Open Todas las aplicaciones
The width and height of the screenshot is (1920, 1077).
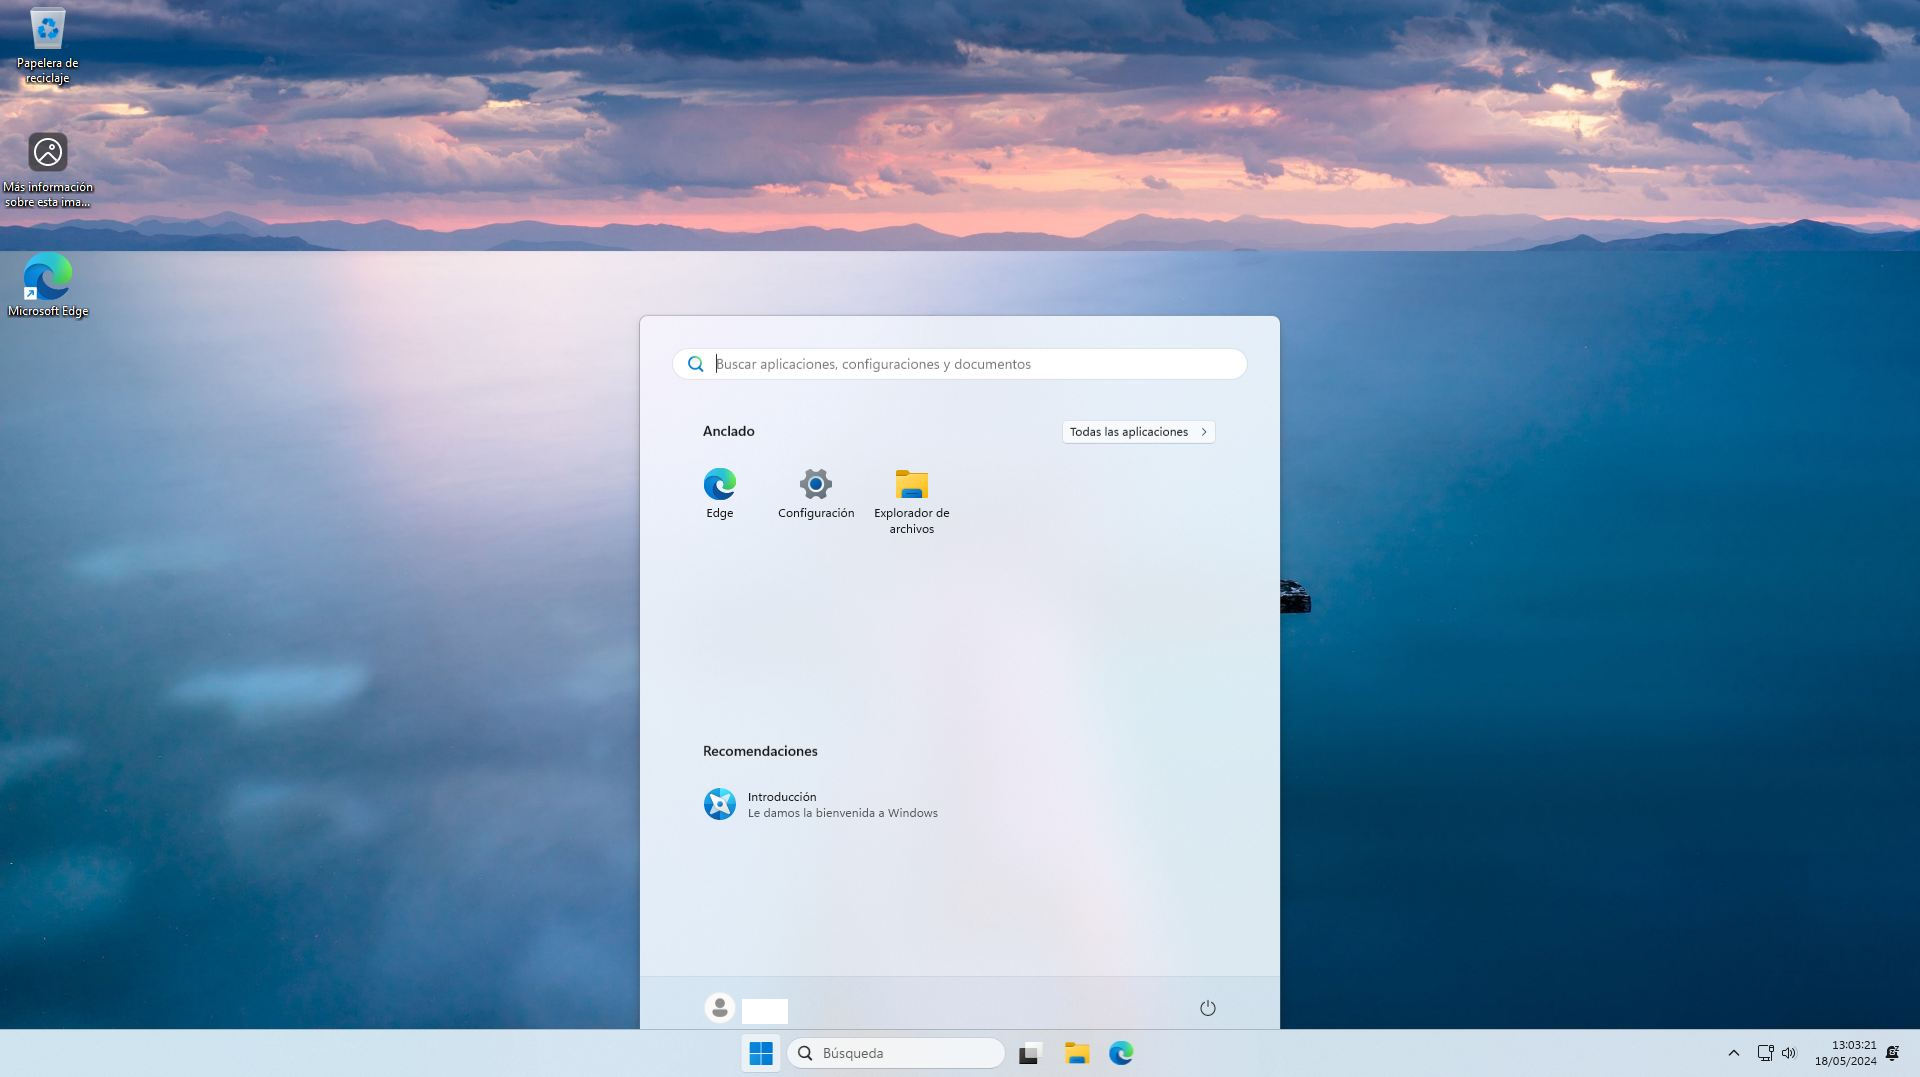1137,431
